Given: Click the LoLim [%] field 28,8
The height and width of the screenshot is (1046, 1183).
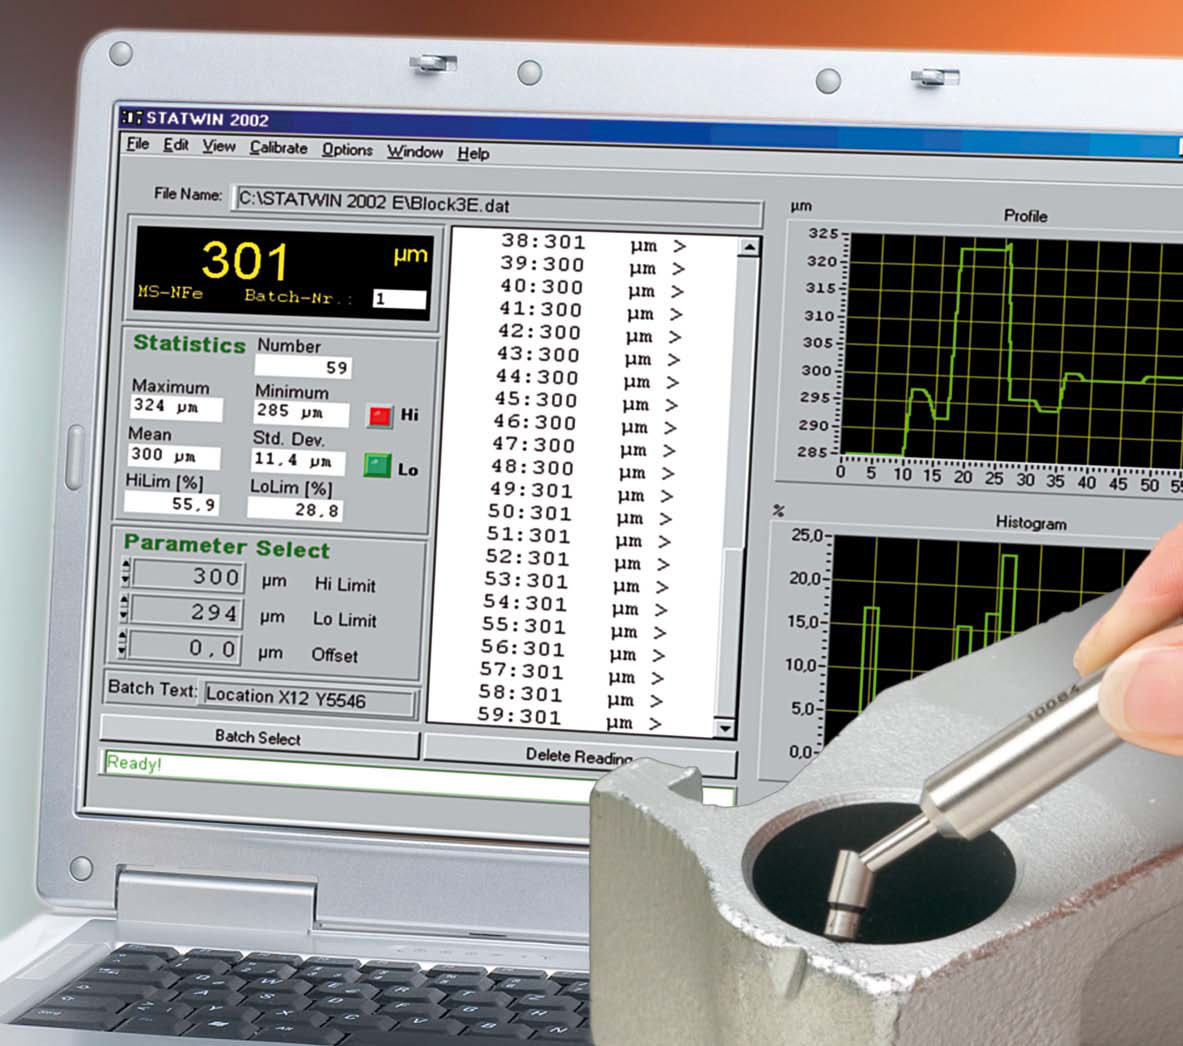Looking at the screenshot, I should [x=295, y=509].
